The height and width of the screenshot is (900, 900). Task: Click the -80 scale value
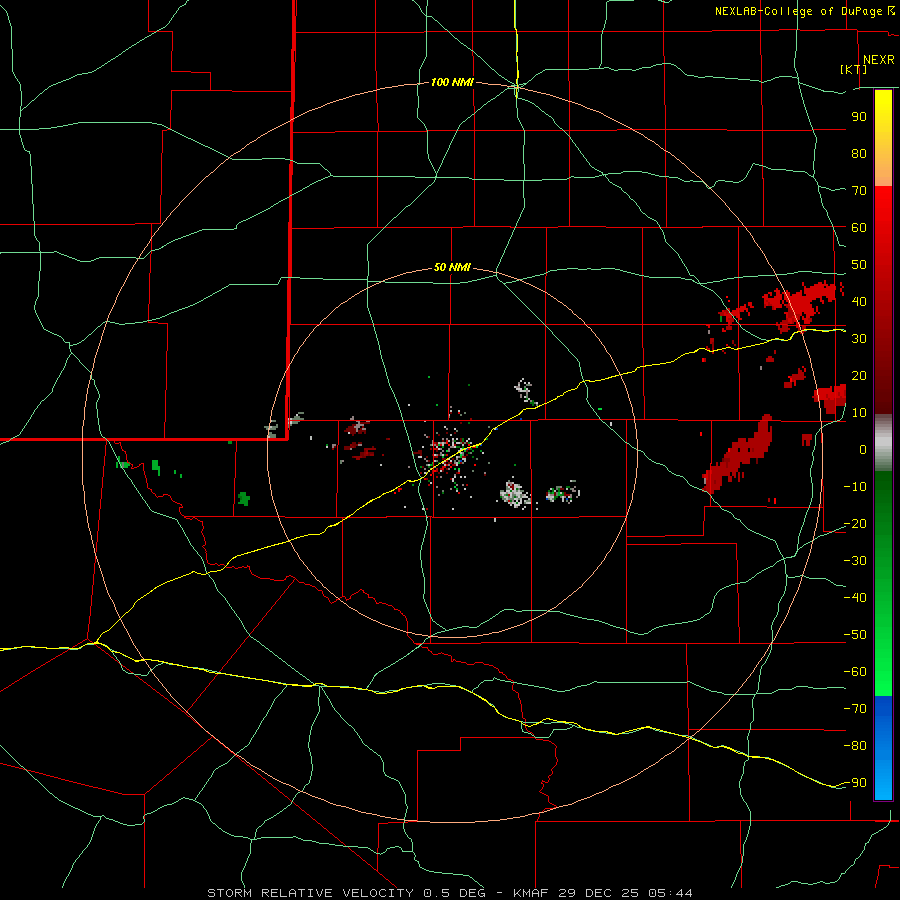click(x=855, y=746)
